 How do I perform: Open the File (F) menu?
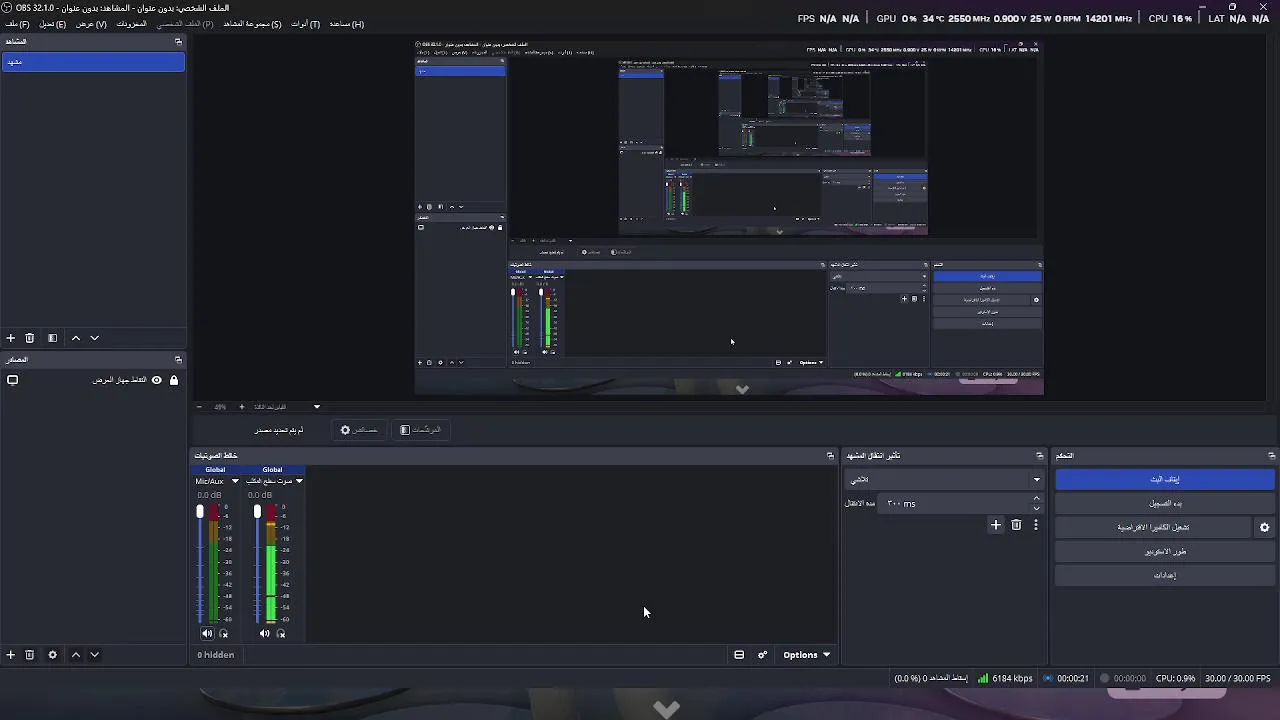coord(17,24)
